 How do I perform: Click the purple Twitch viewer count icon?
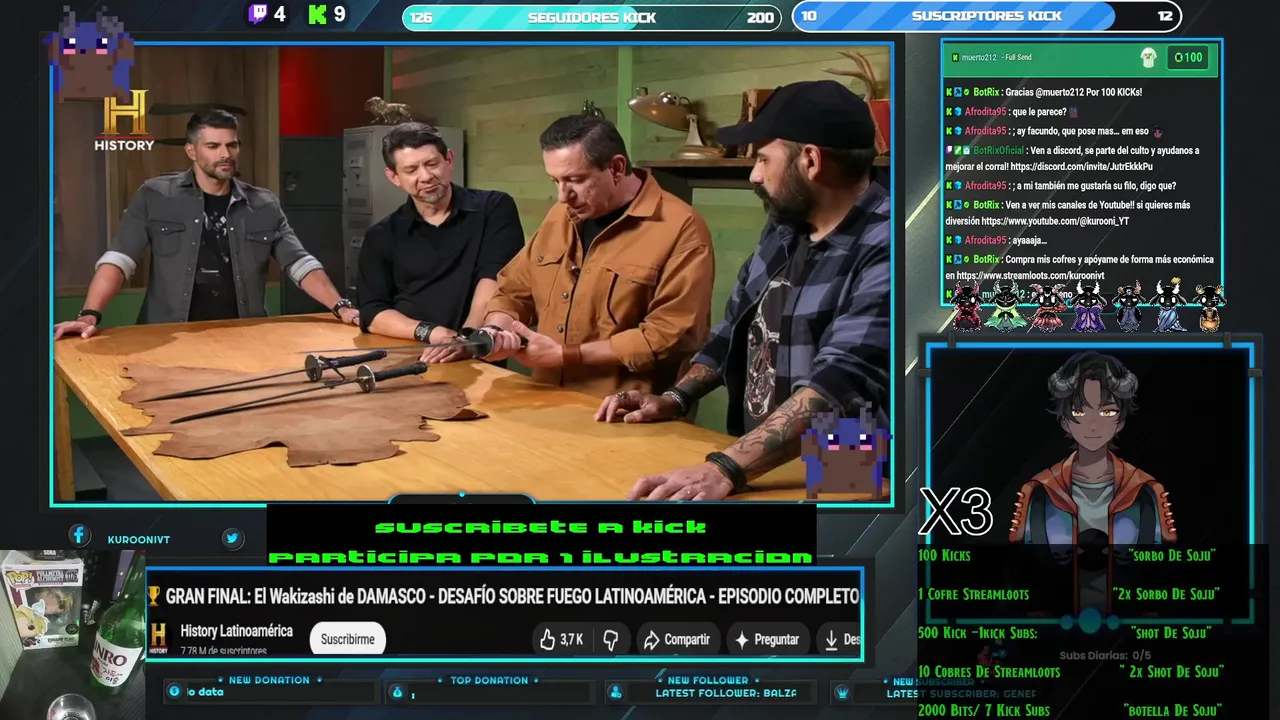(258, 14)
